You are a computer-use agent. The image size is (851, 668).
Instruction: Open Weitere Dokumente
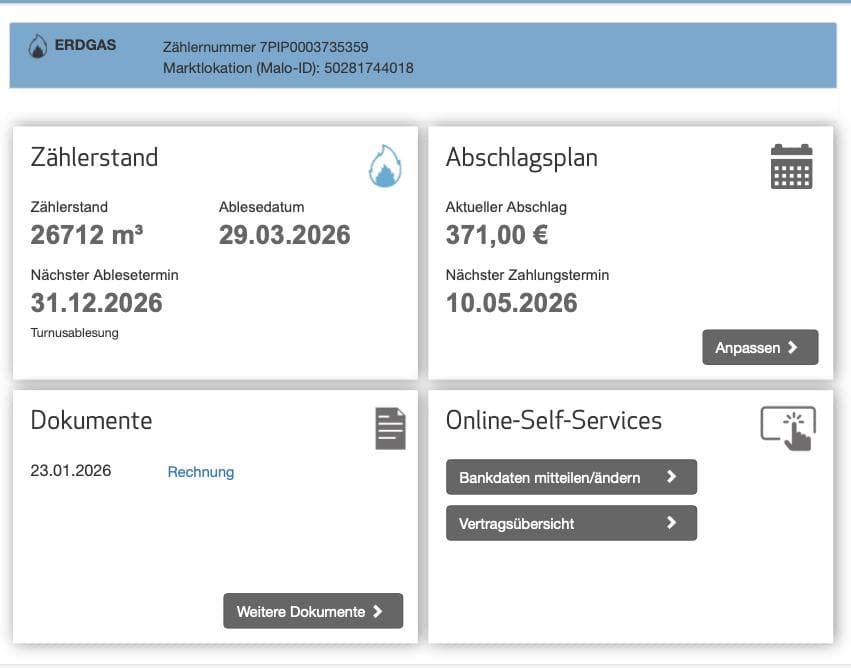pyautogui.click(x=313, y=611)
